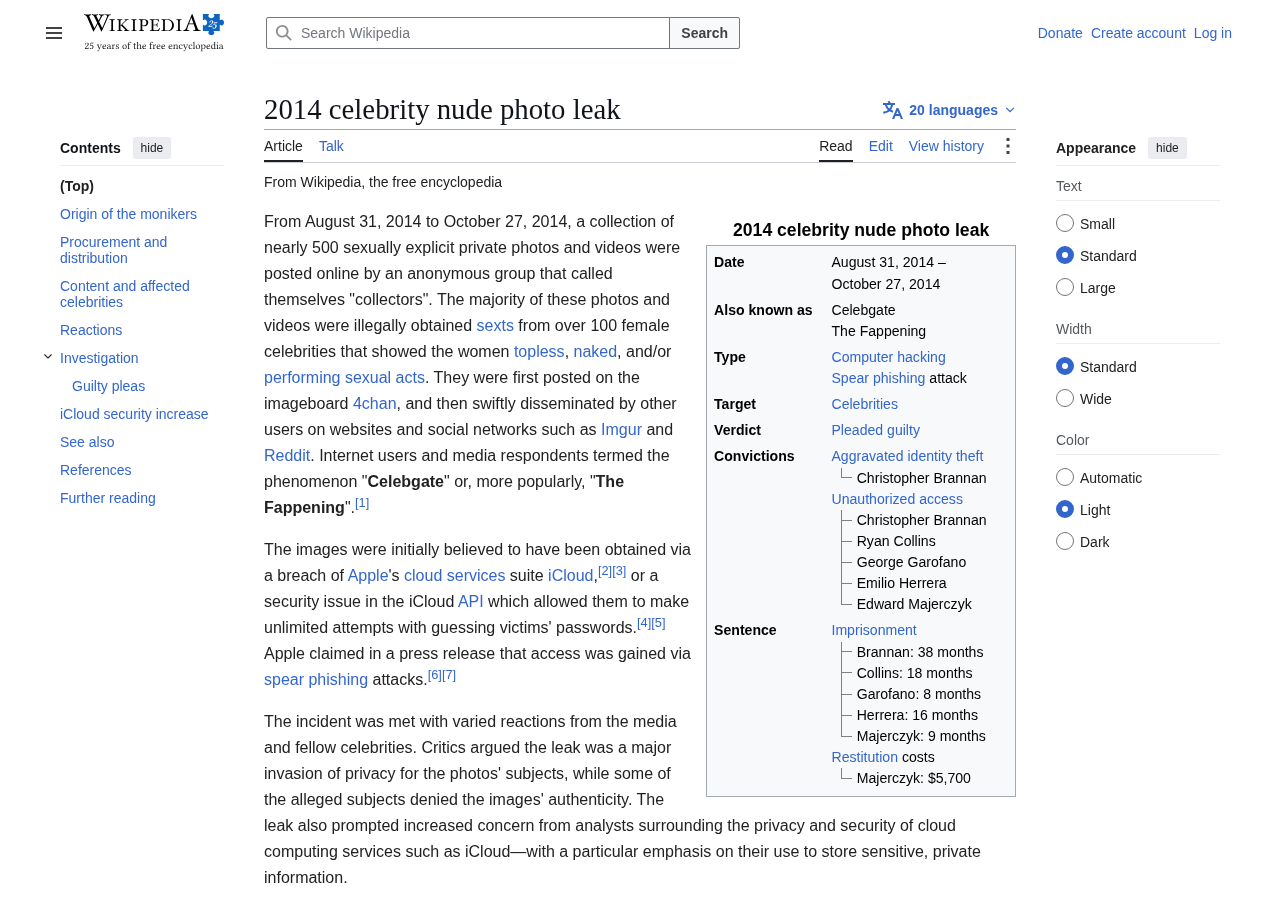Image resolution: width=1280 pixels, height=900 pixels.
Task: Open Unauthorized access link
Action: pos(897,499)
